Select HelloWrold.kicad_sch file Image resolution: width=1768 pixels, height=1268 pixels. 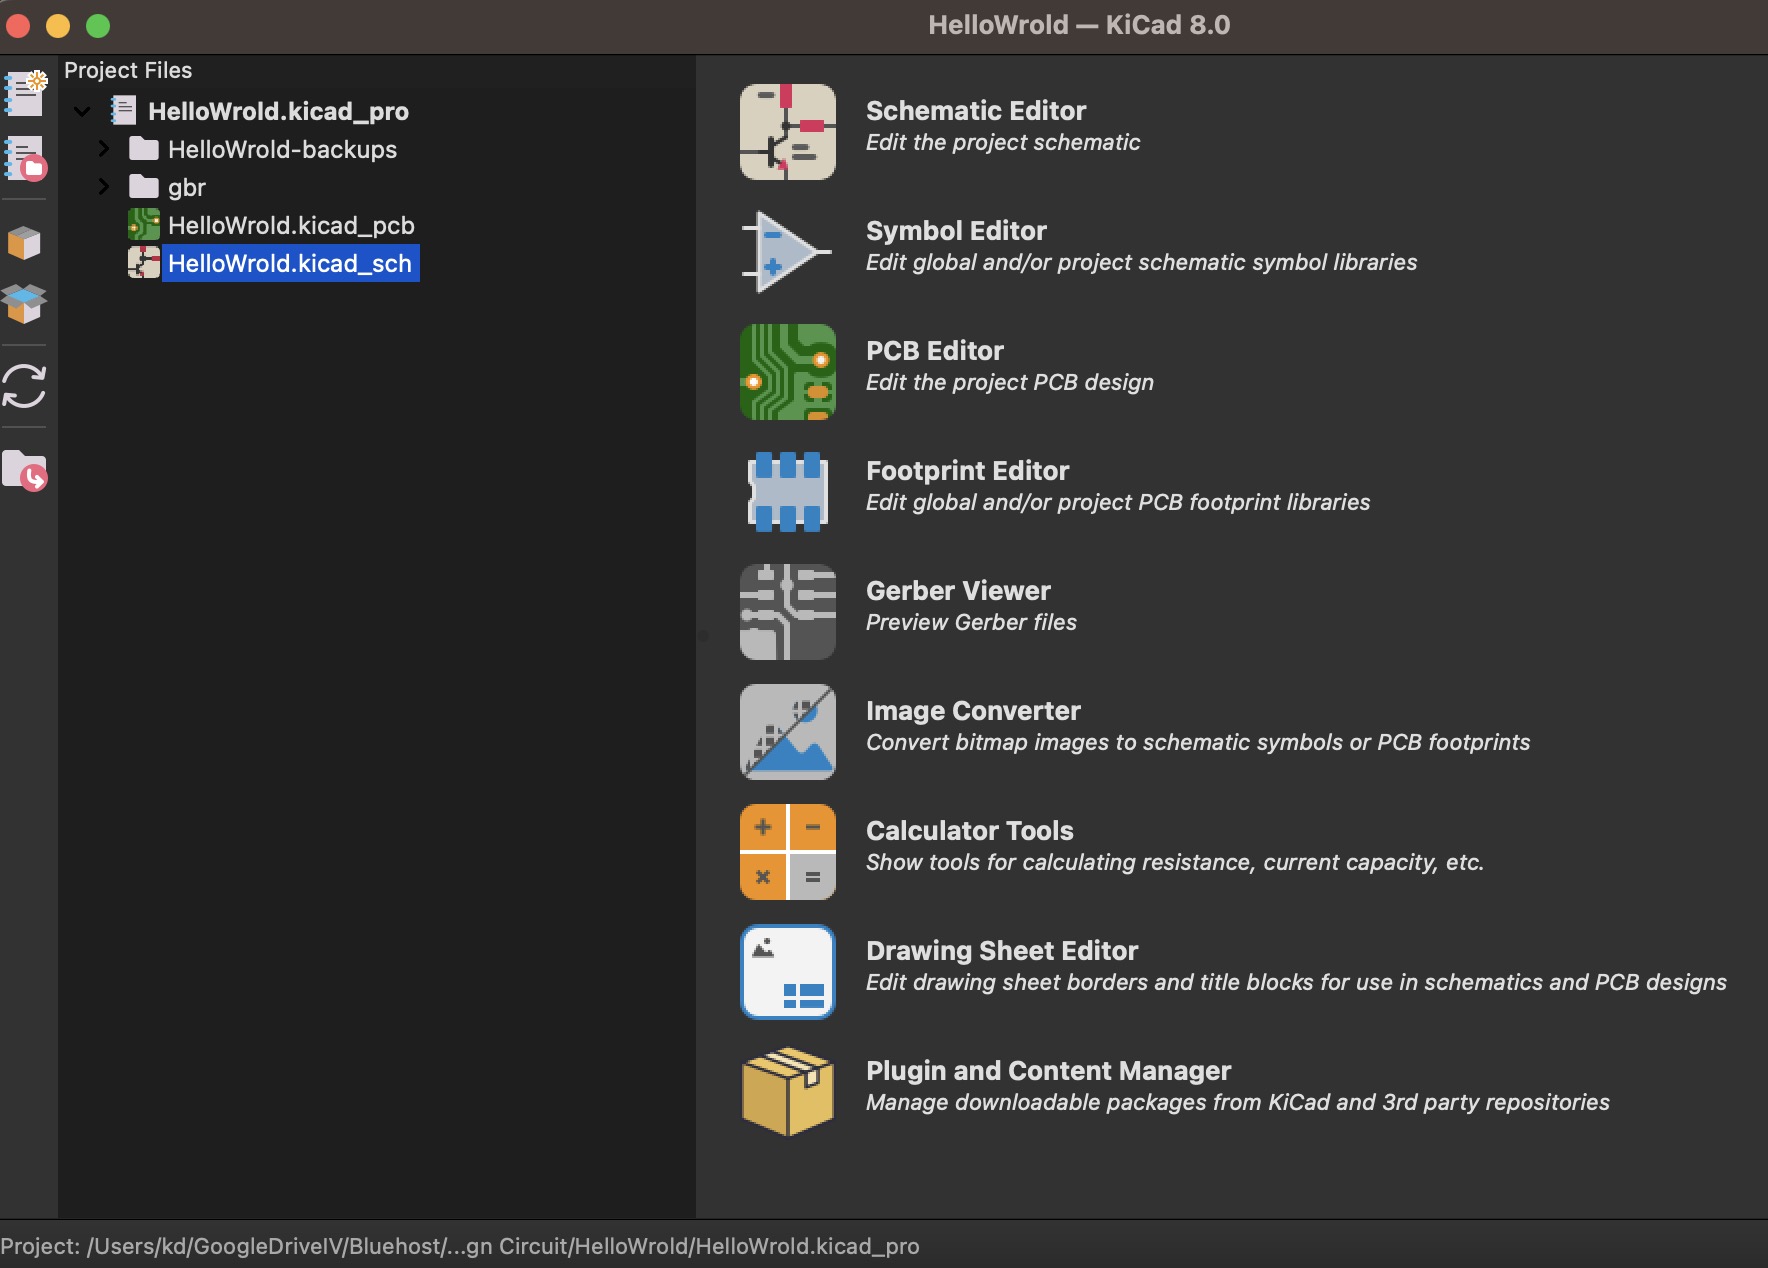tap(290, 263)
